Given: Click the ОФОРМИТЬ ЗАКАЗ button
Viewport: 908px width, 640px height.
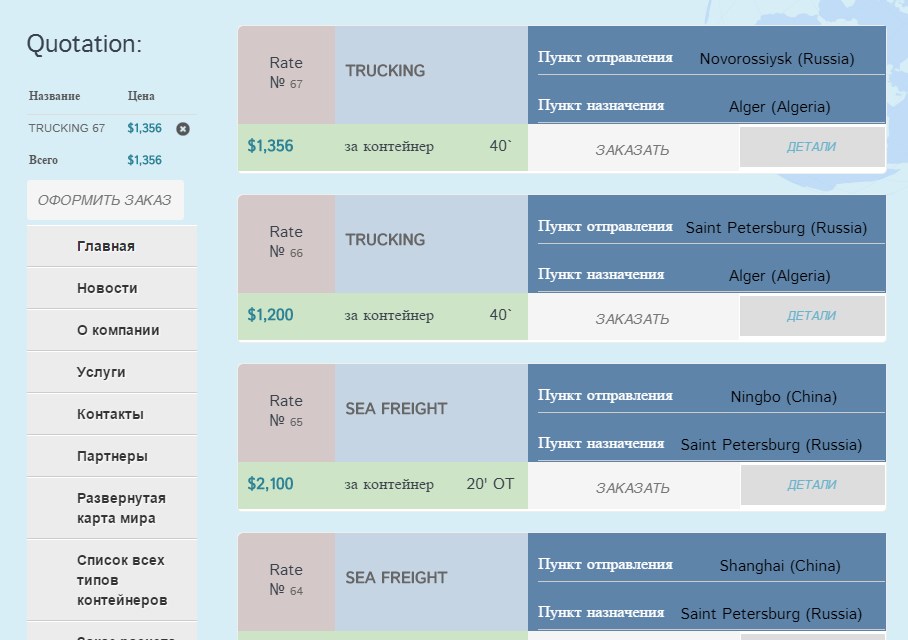Looking at the screenshot, I should [105, 200].
